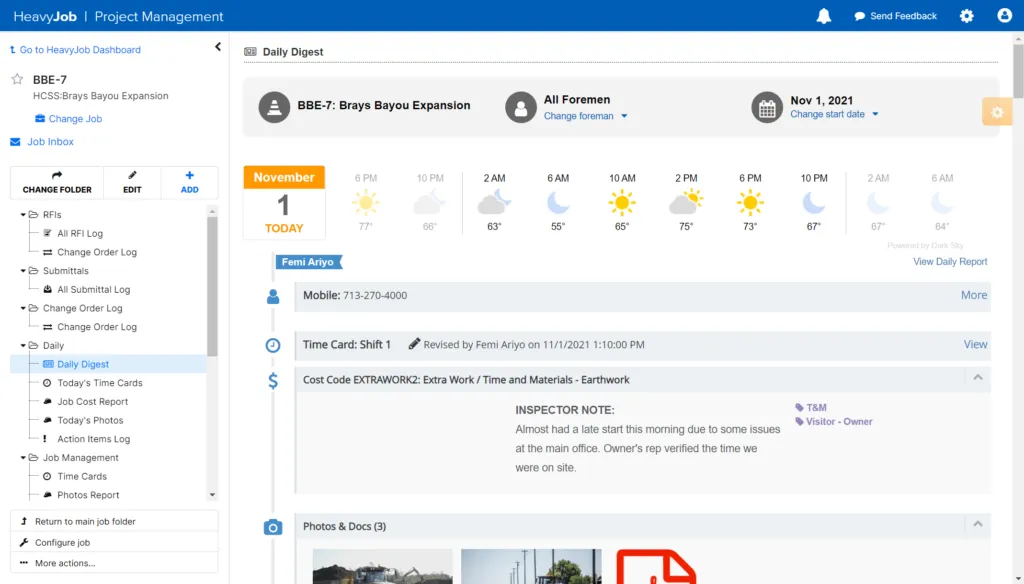Click the orange gear button at right edge
The image size is (1024, 584).
997,112
